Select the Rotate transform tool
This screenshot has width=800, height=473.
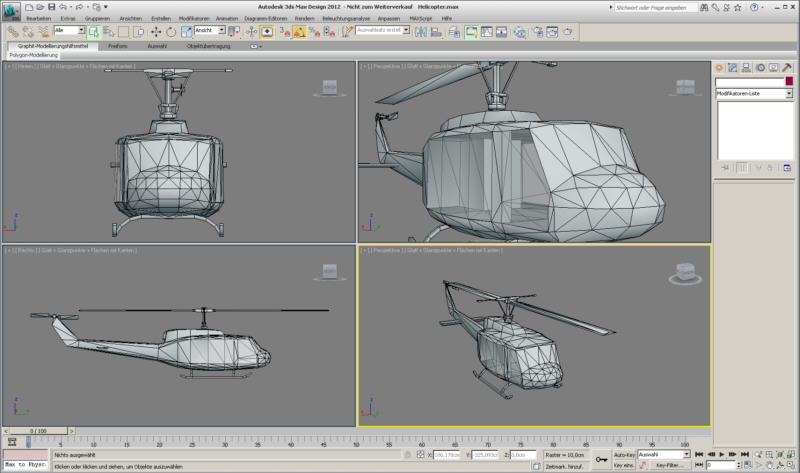[x=170, y=32]
